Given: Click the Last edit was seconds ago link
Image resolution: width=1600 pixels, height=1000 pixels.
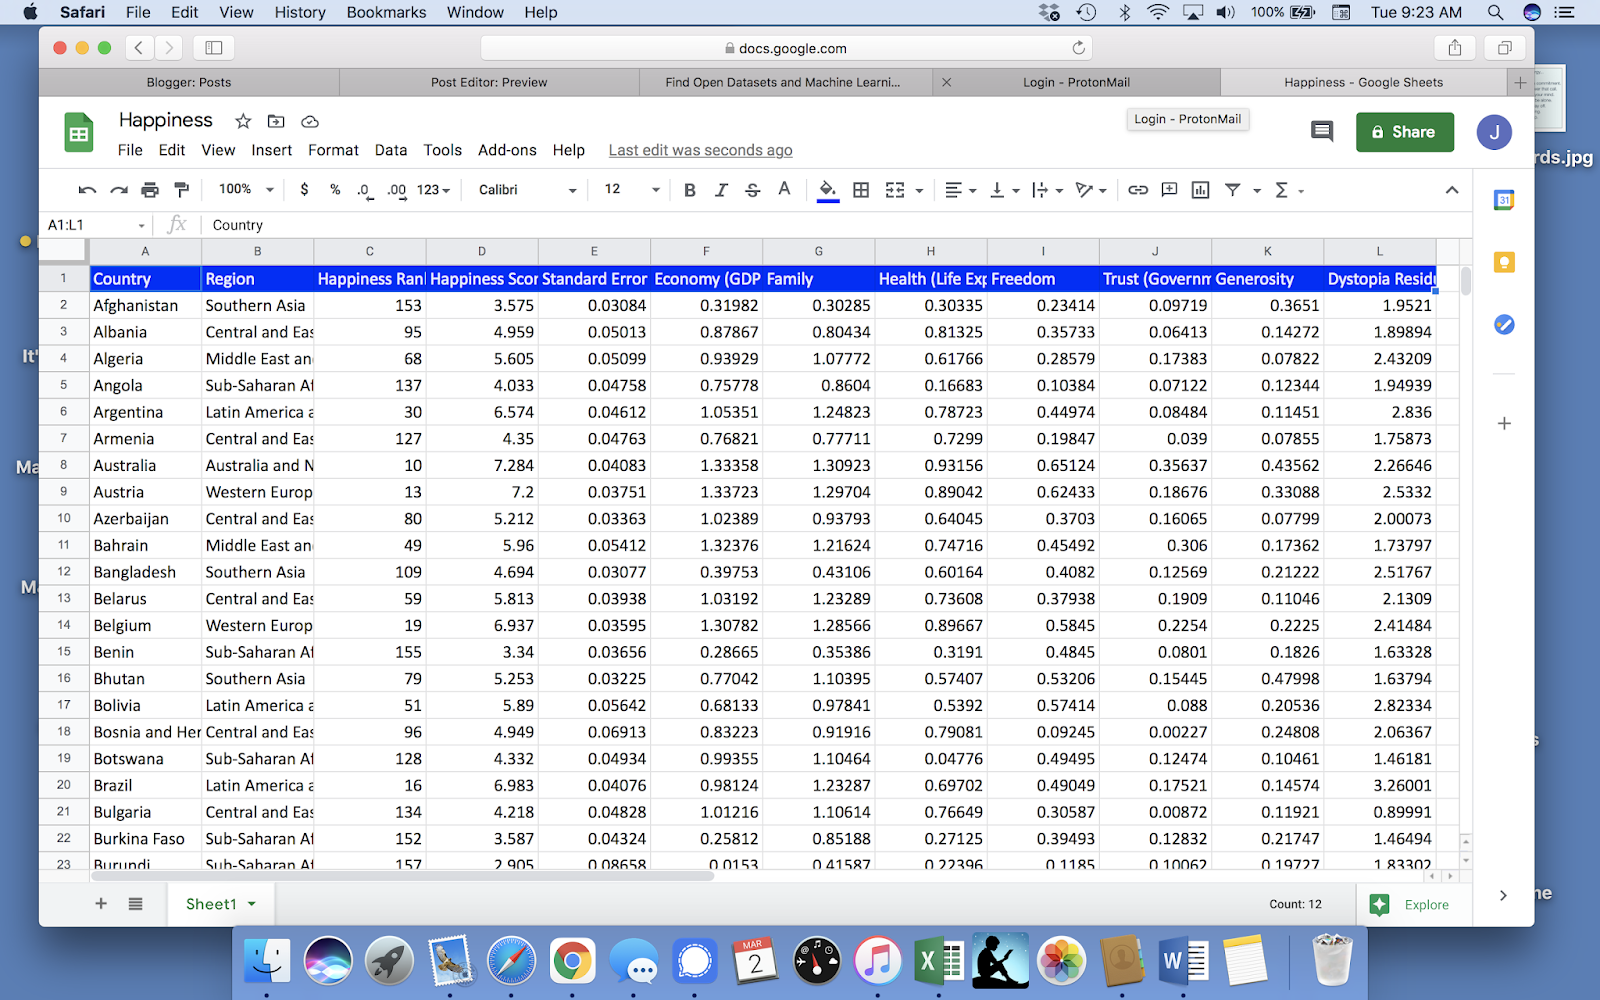Looking at the screenshot, I should click(x=700, y=150).
